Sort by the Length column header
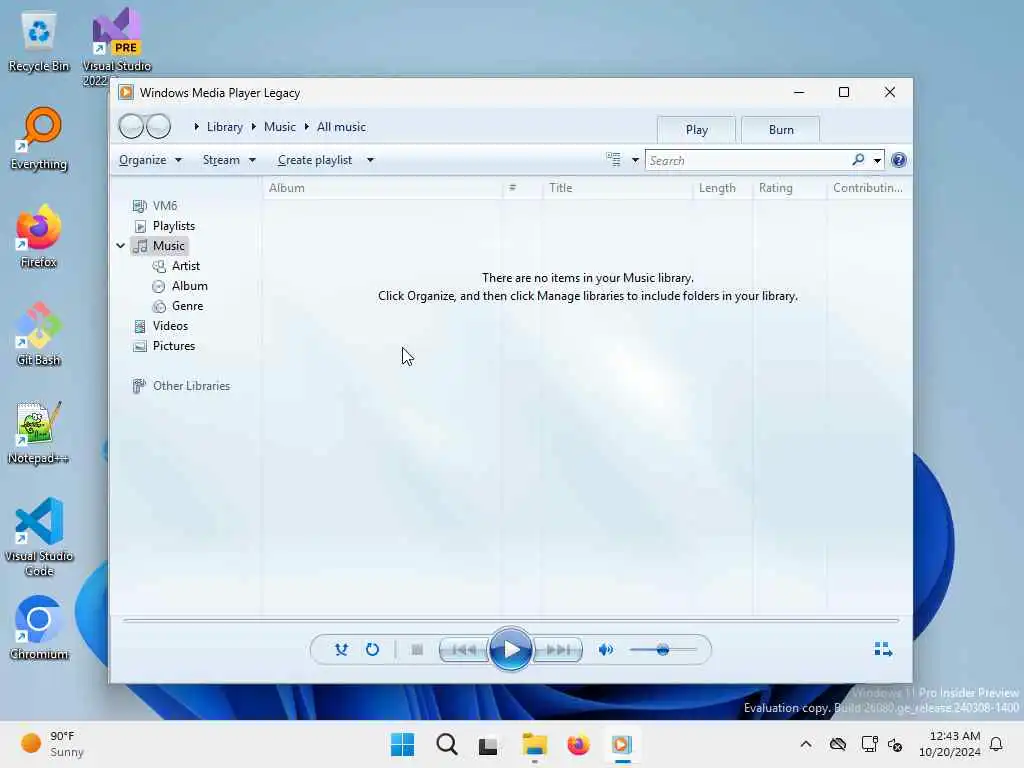1024x768 pixels. tap(722, 188)
